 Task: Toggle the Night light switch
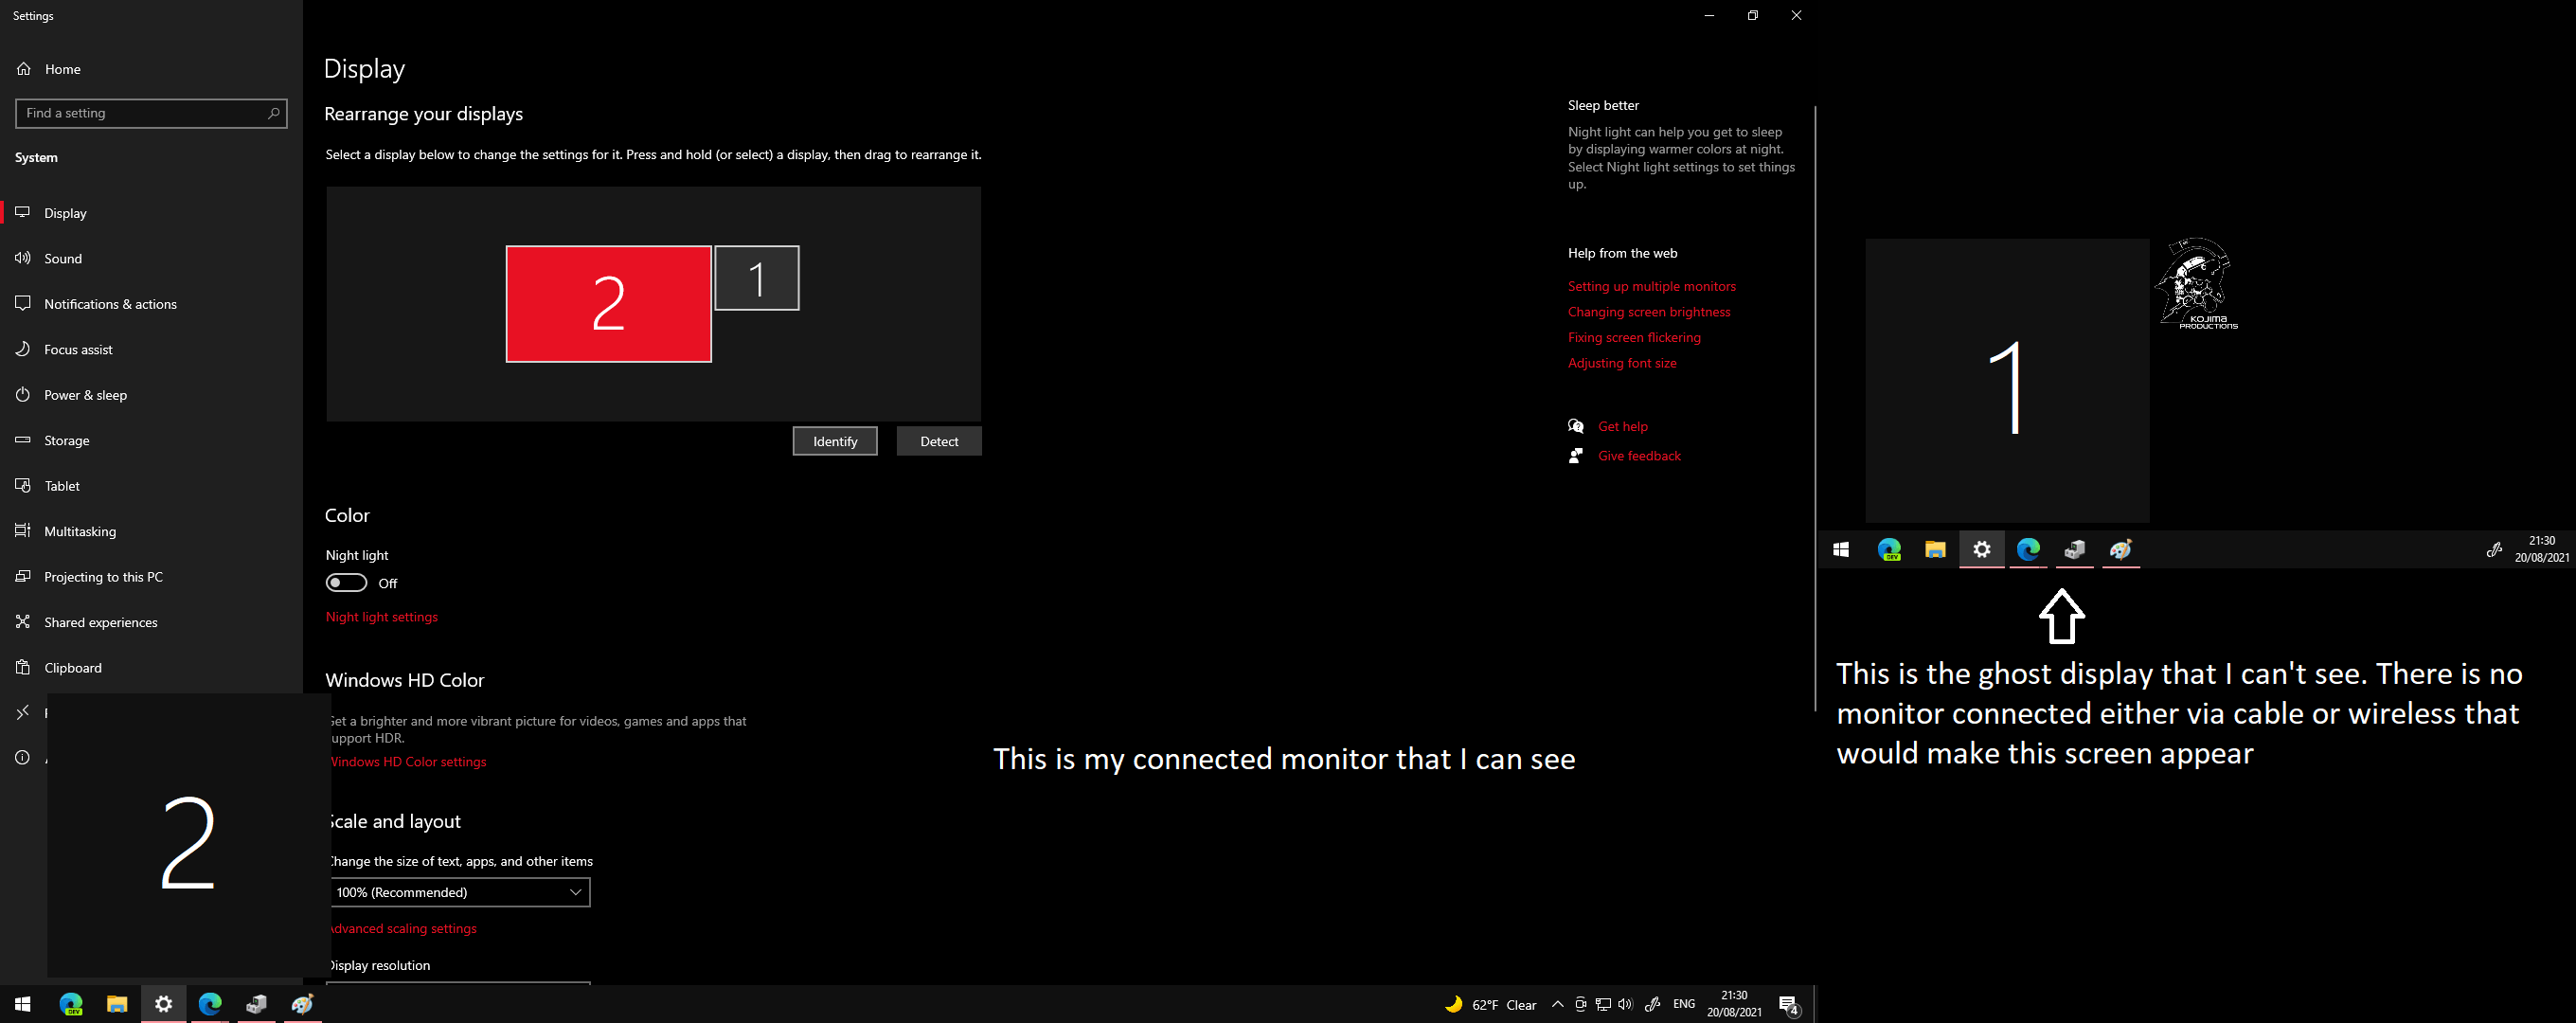click(x=346, y=583)
